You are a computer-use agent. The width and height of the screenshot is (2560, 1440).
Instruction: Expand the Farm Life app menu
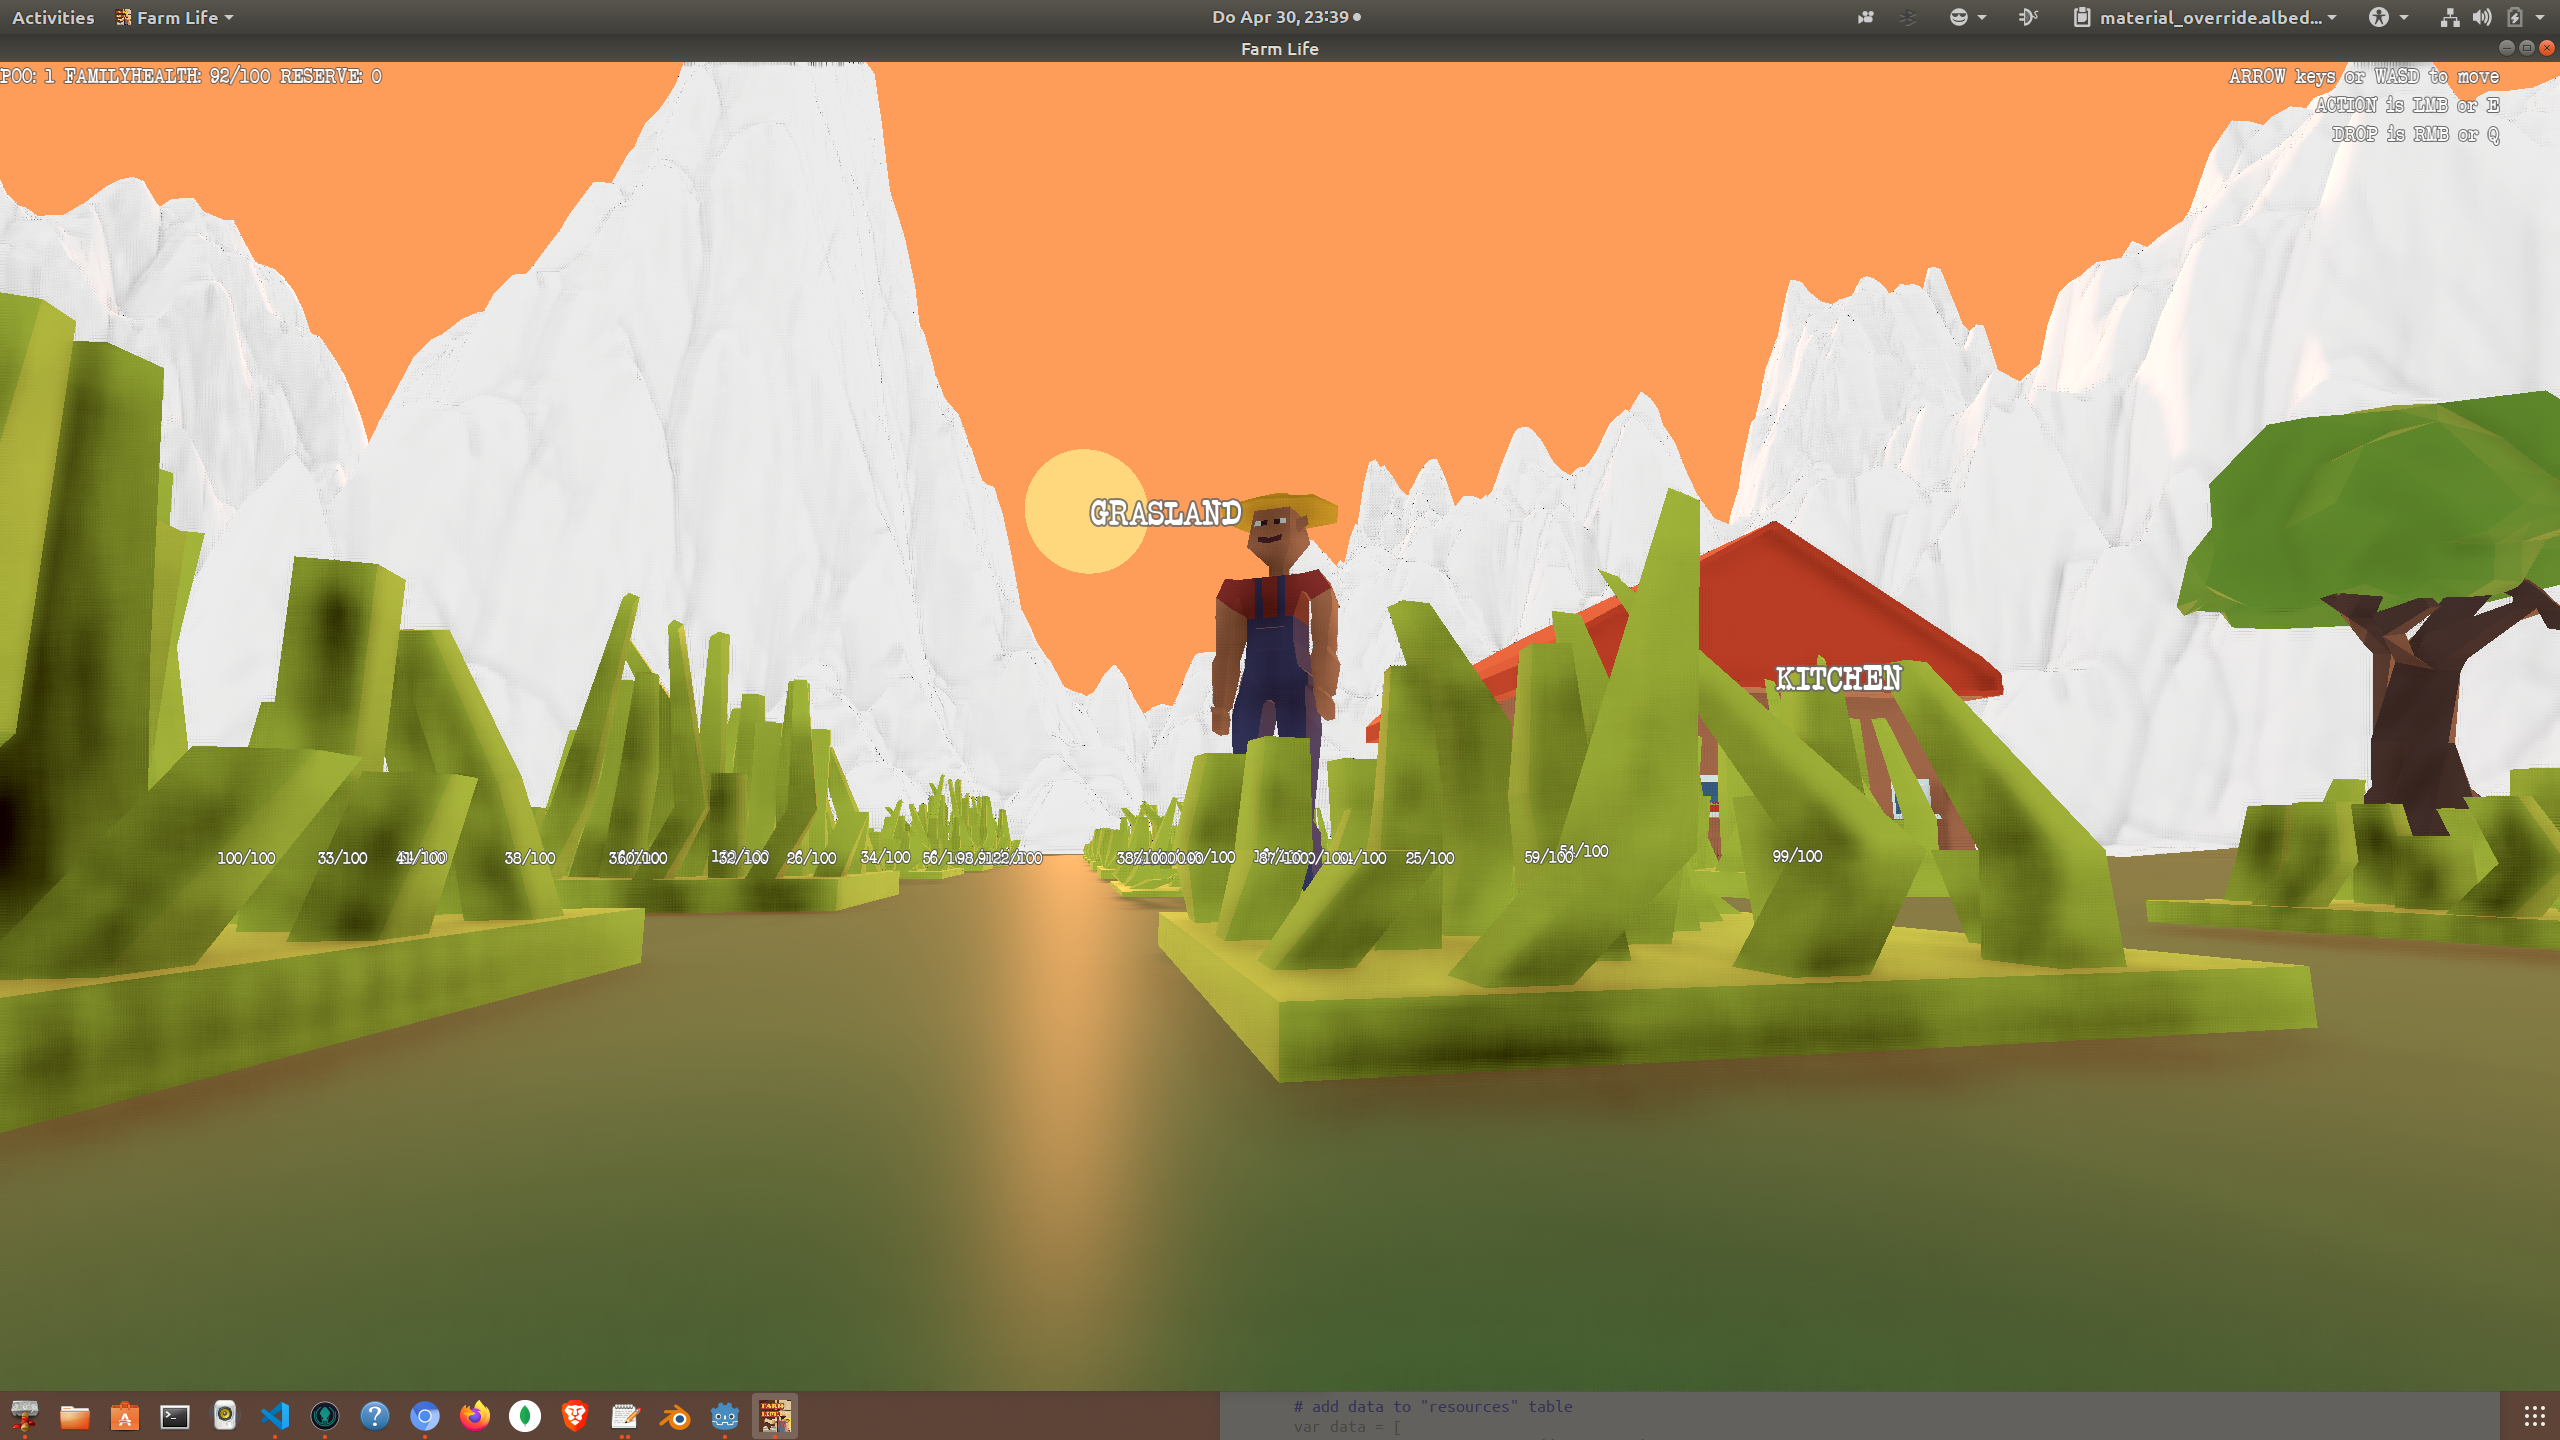click(175, 17)
